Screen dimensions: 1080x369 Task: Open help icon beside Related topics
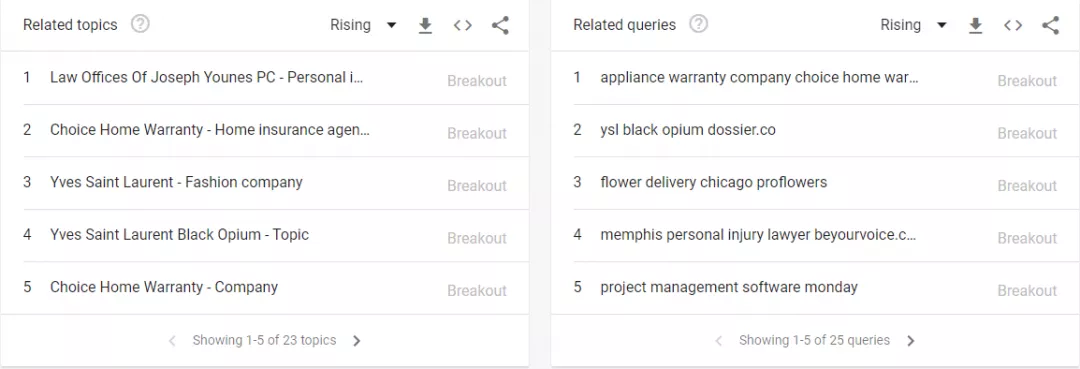[x=141, y=25]
